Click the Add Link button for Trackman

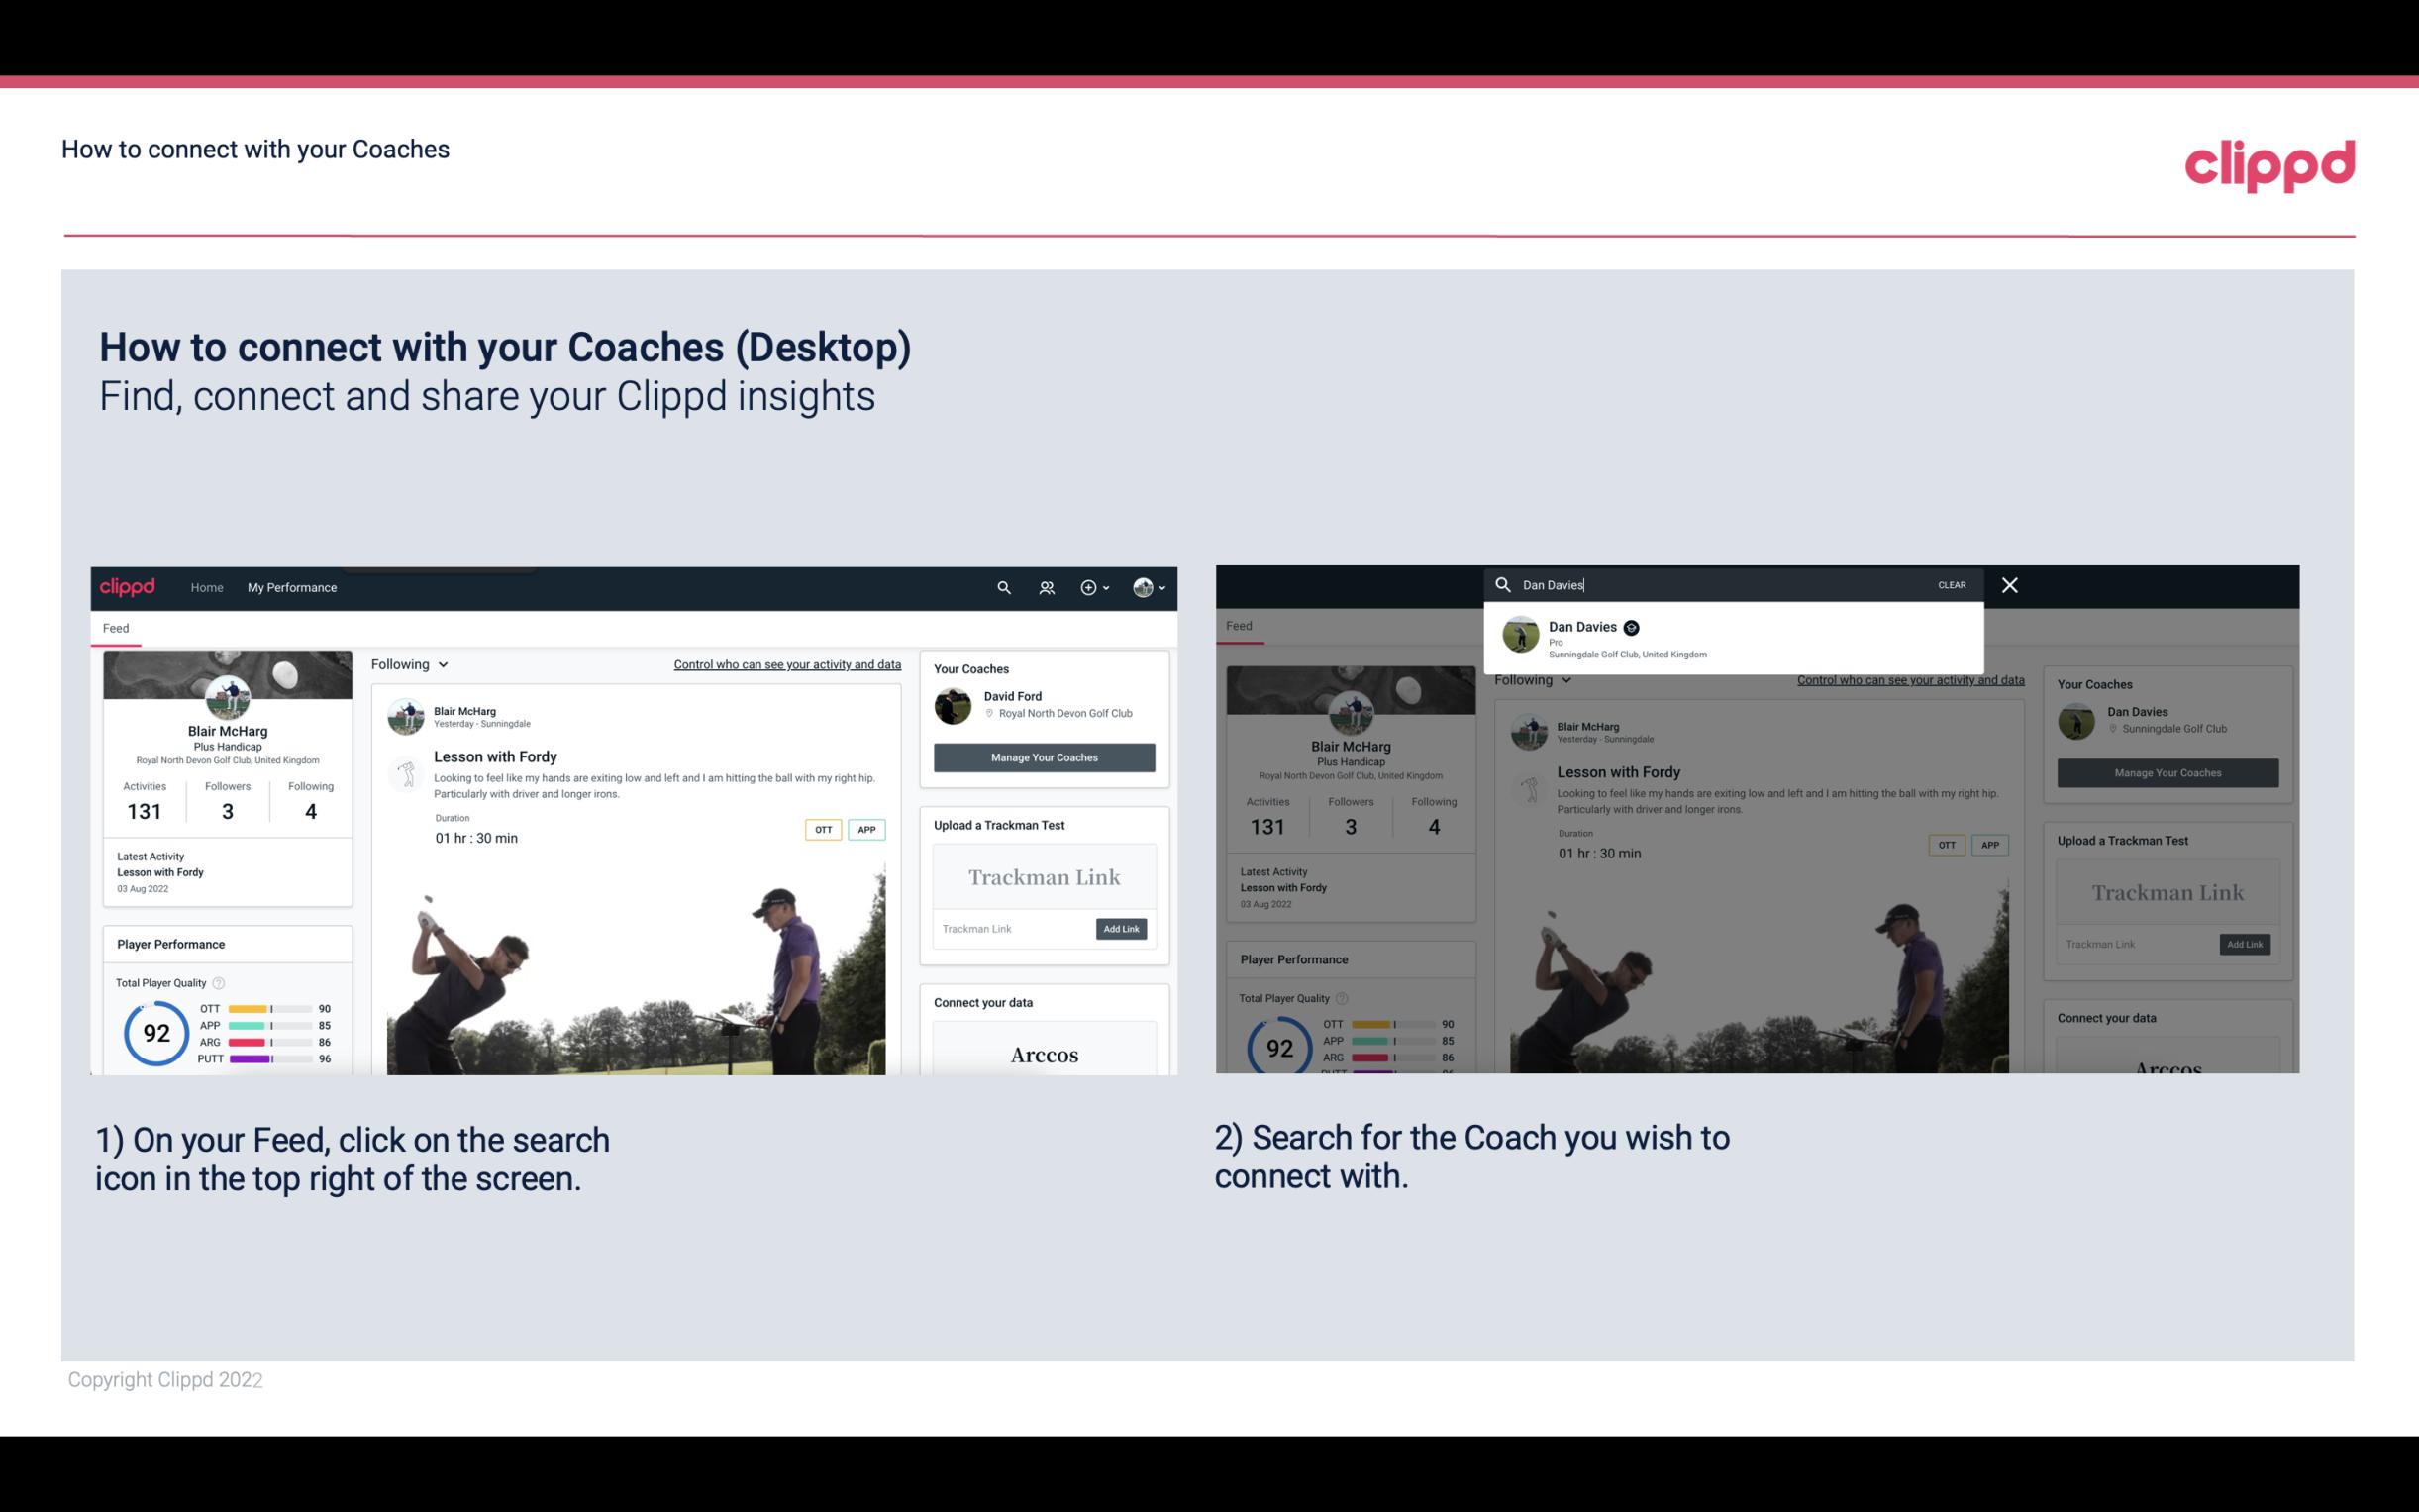(x=1122, y=929)
